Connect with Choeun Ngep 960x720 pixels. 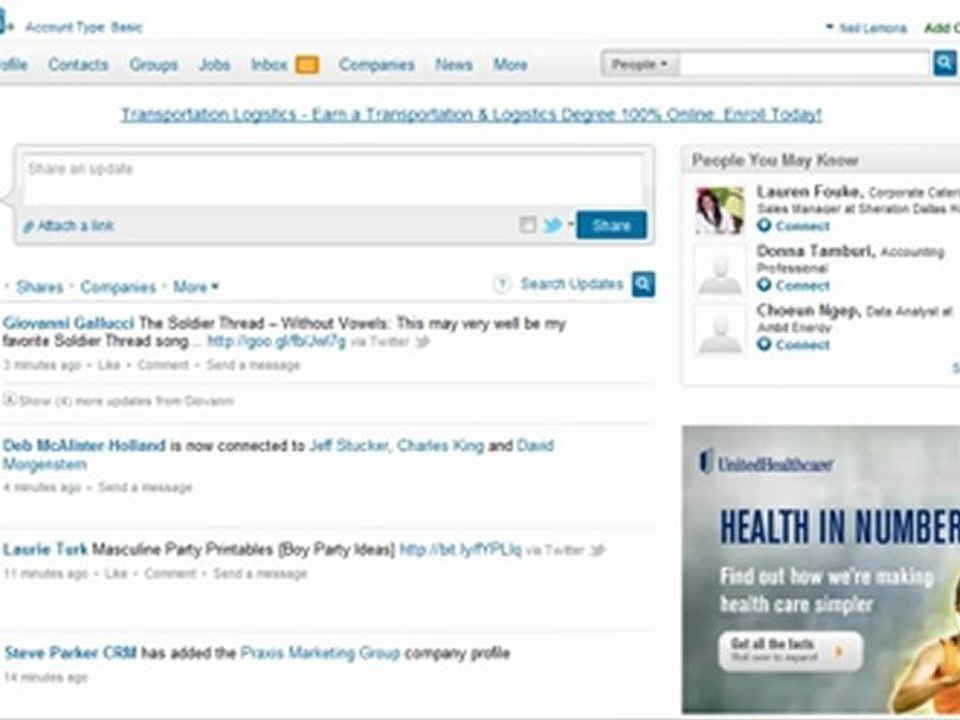click(x=802, y=345)
